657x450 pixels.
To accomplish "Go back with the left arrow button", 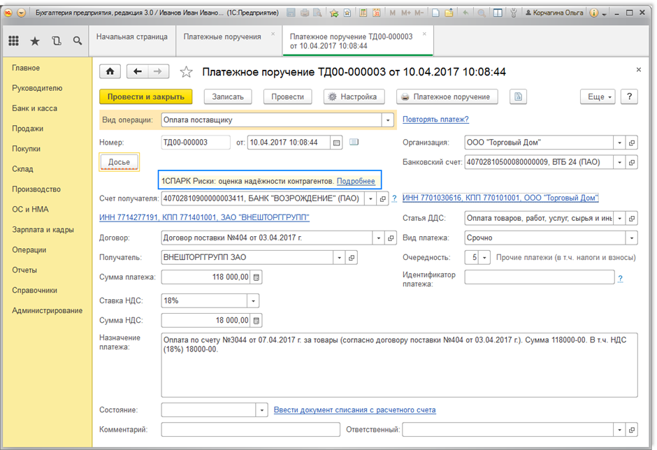I will 137,72.
